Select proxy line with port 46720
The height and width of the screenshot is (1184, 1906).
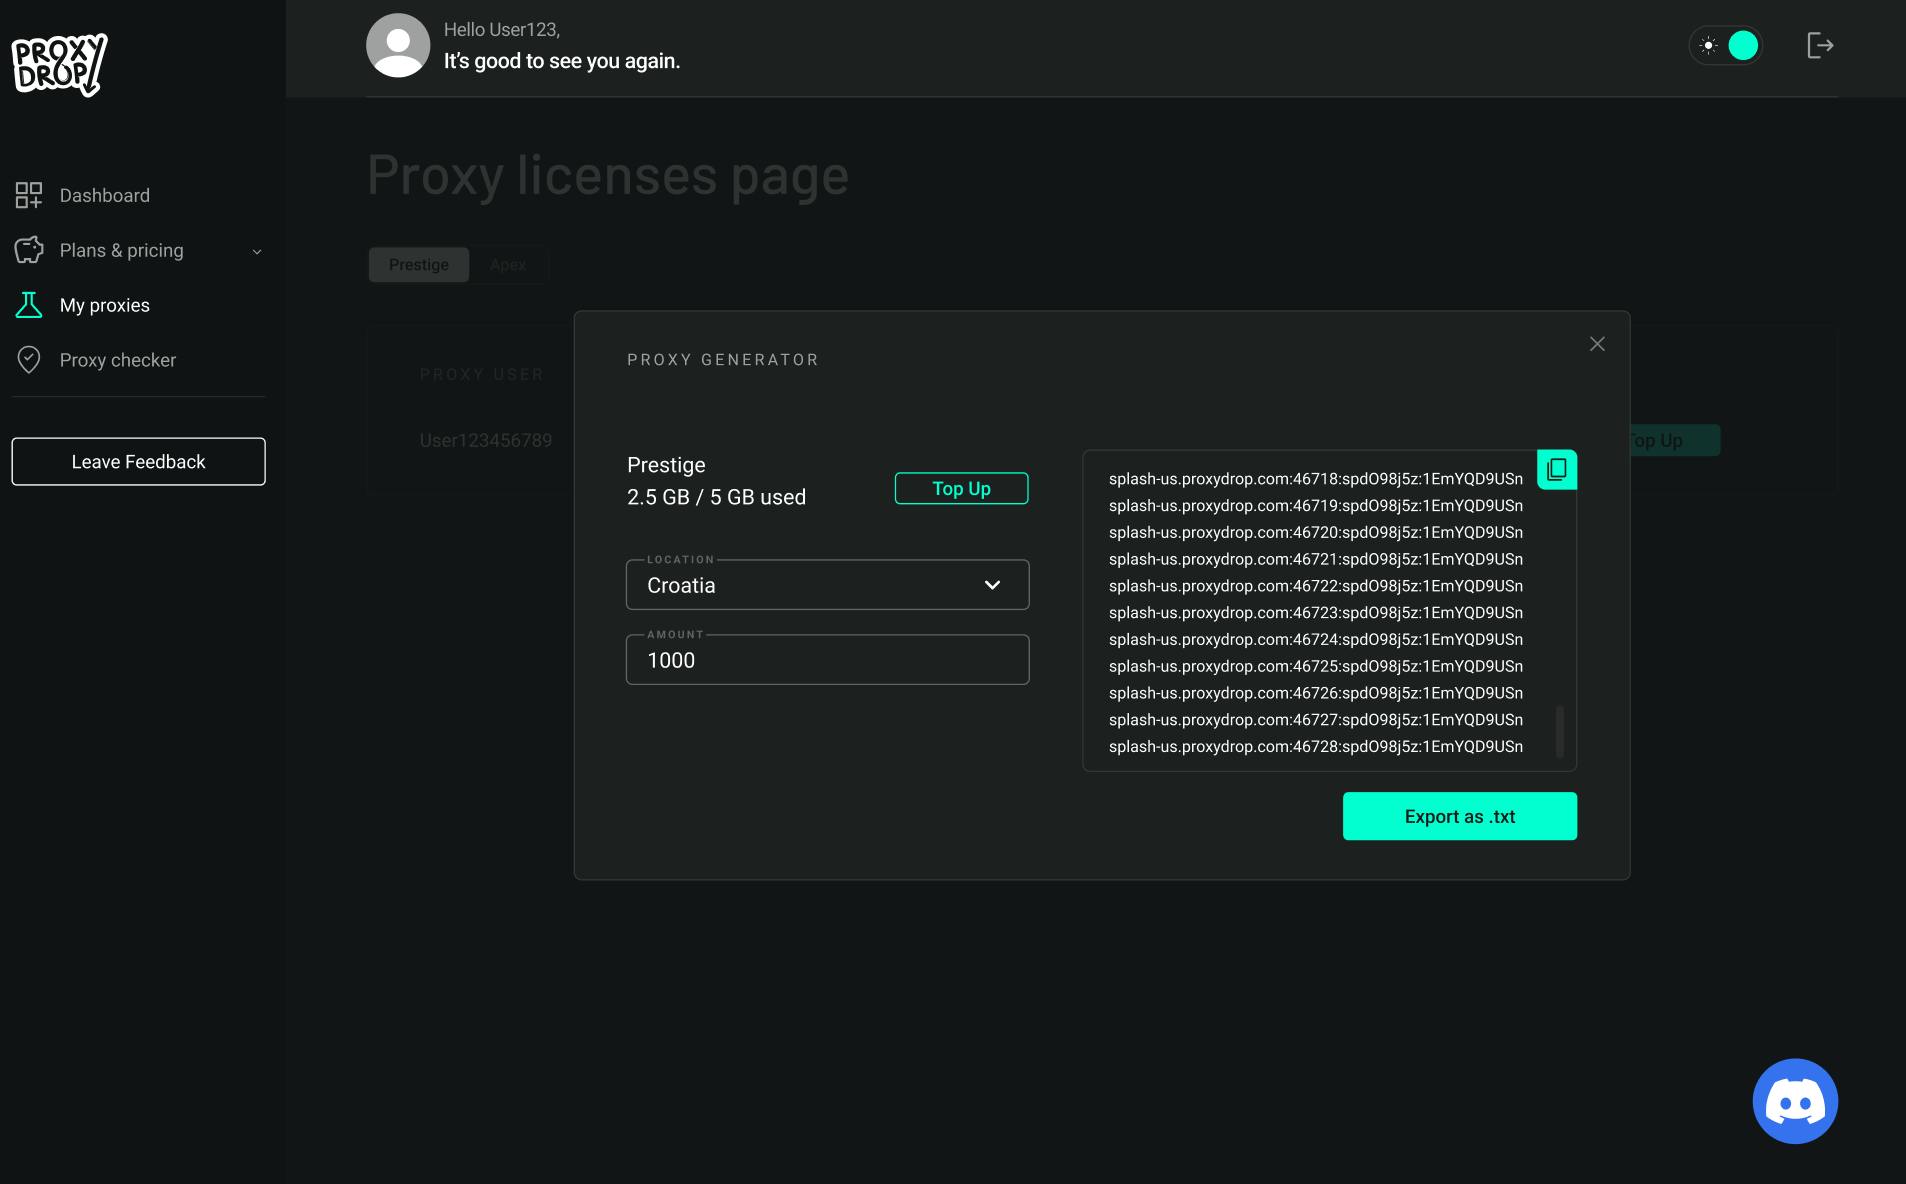pyautogui.click(x=1316, y=532)
